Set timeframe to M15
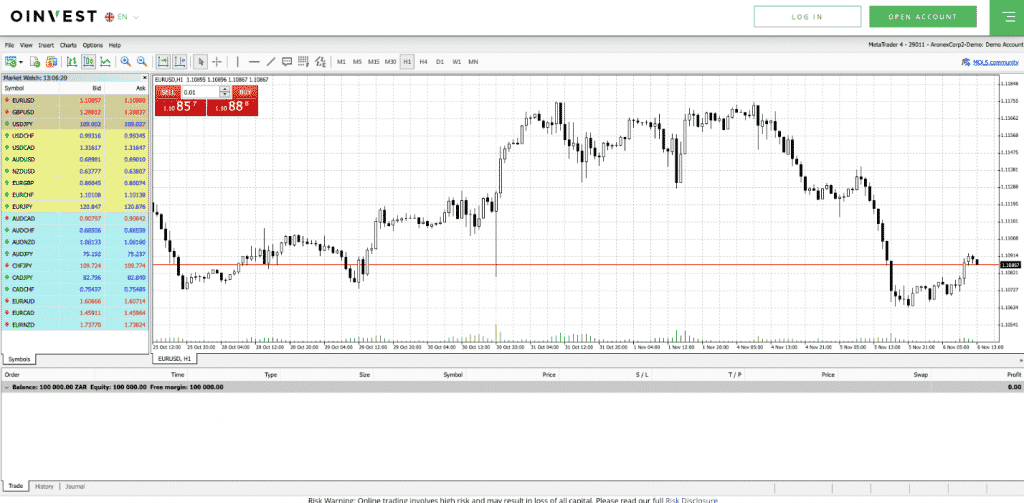 pyautogui.click(x=374, y=61)
